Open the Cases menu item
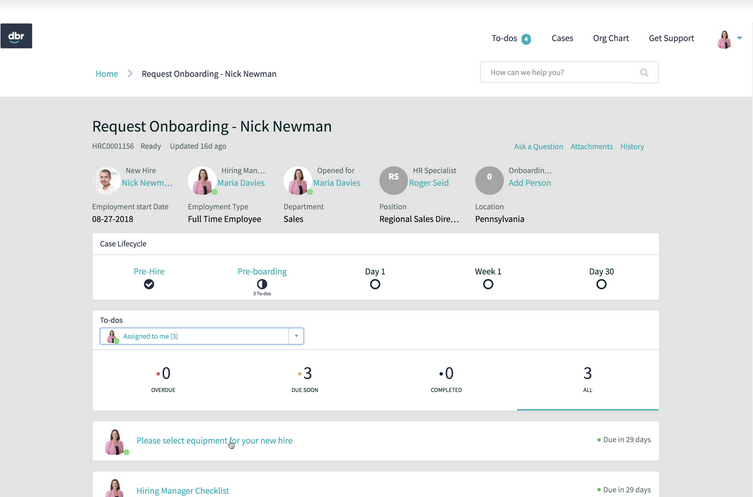Image resolution: width=753 pixels, height=497 pixels. coord(562,38)
